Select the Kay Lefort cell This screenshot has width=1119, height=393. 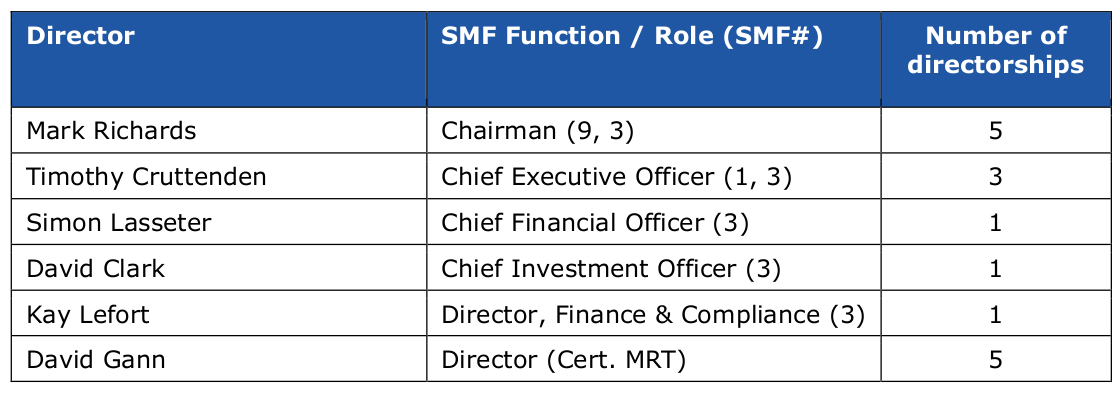(219, 313)
